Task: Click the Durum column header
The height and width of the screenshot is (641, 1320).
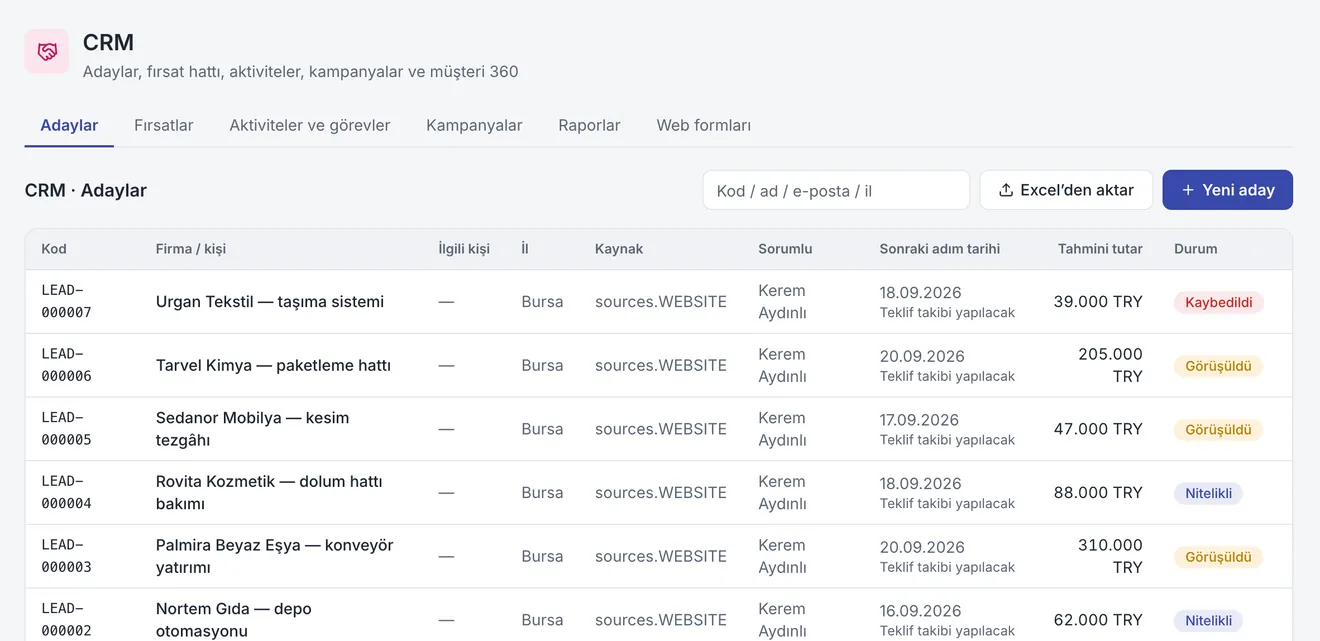Action: 1196,249
